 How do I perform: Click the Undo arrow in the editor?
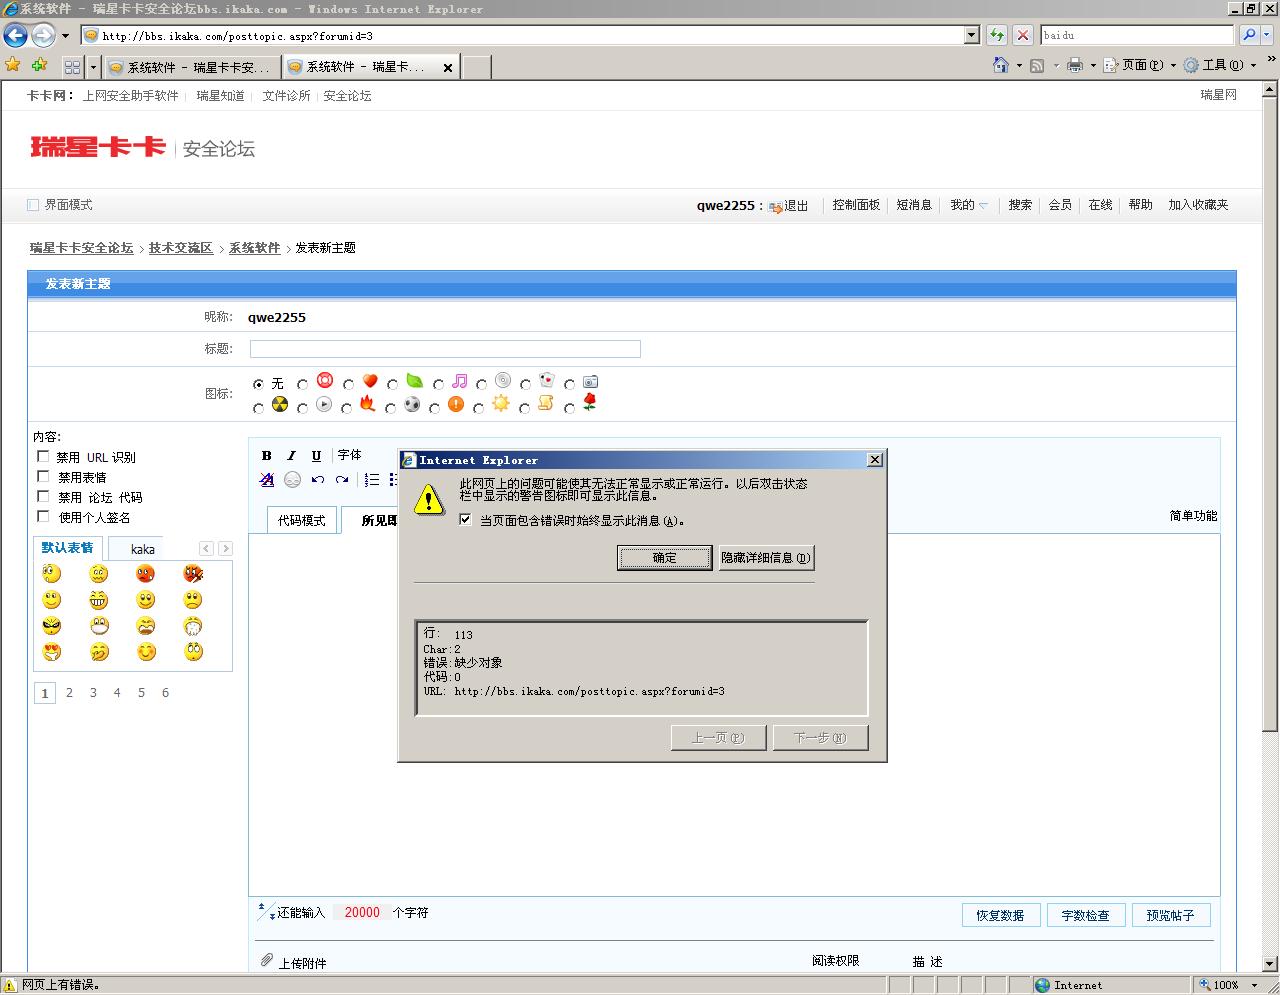point(317,479)
